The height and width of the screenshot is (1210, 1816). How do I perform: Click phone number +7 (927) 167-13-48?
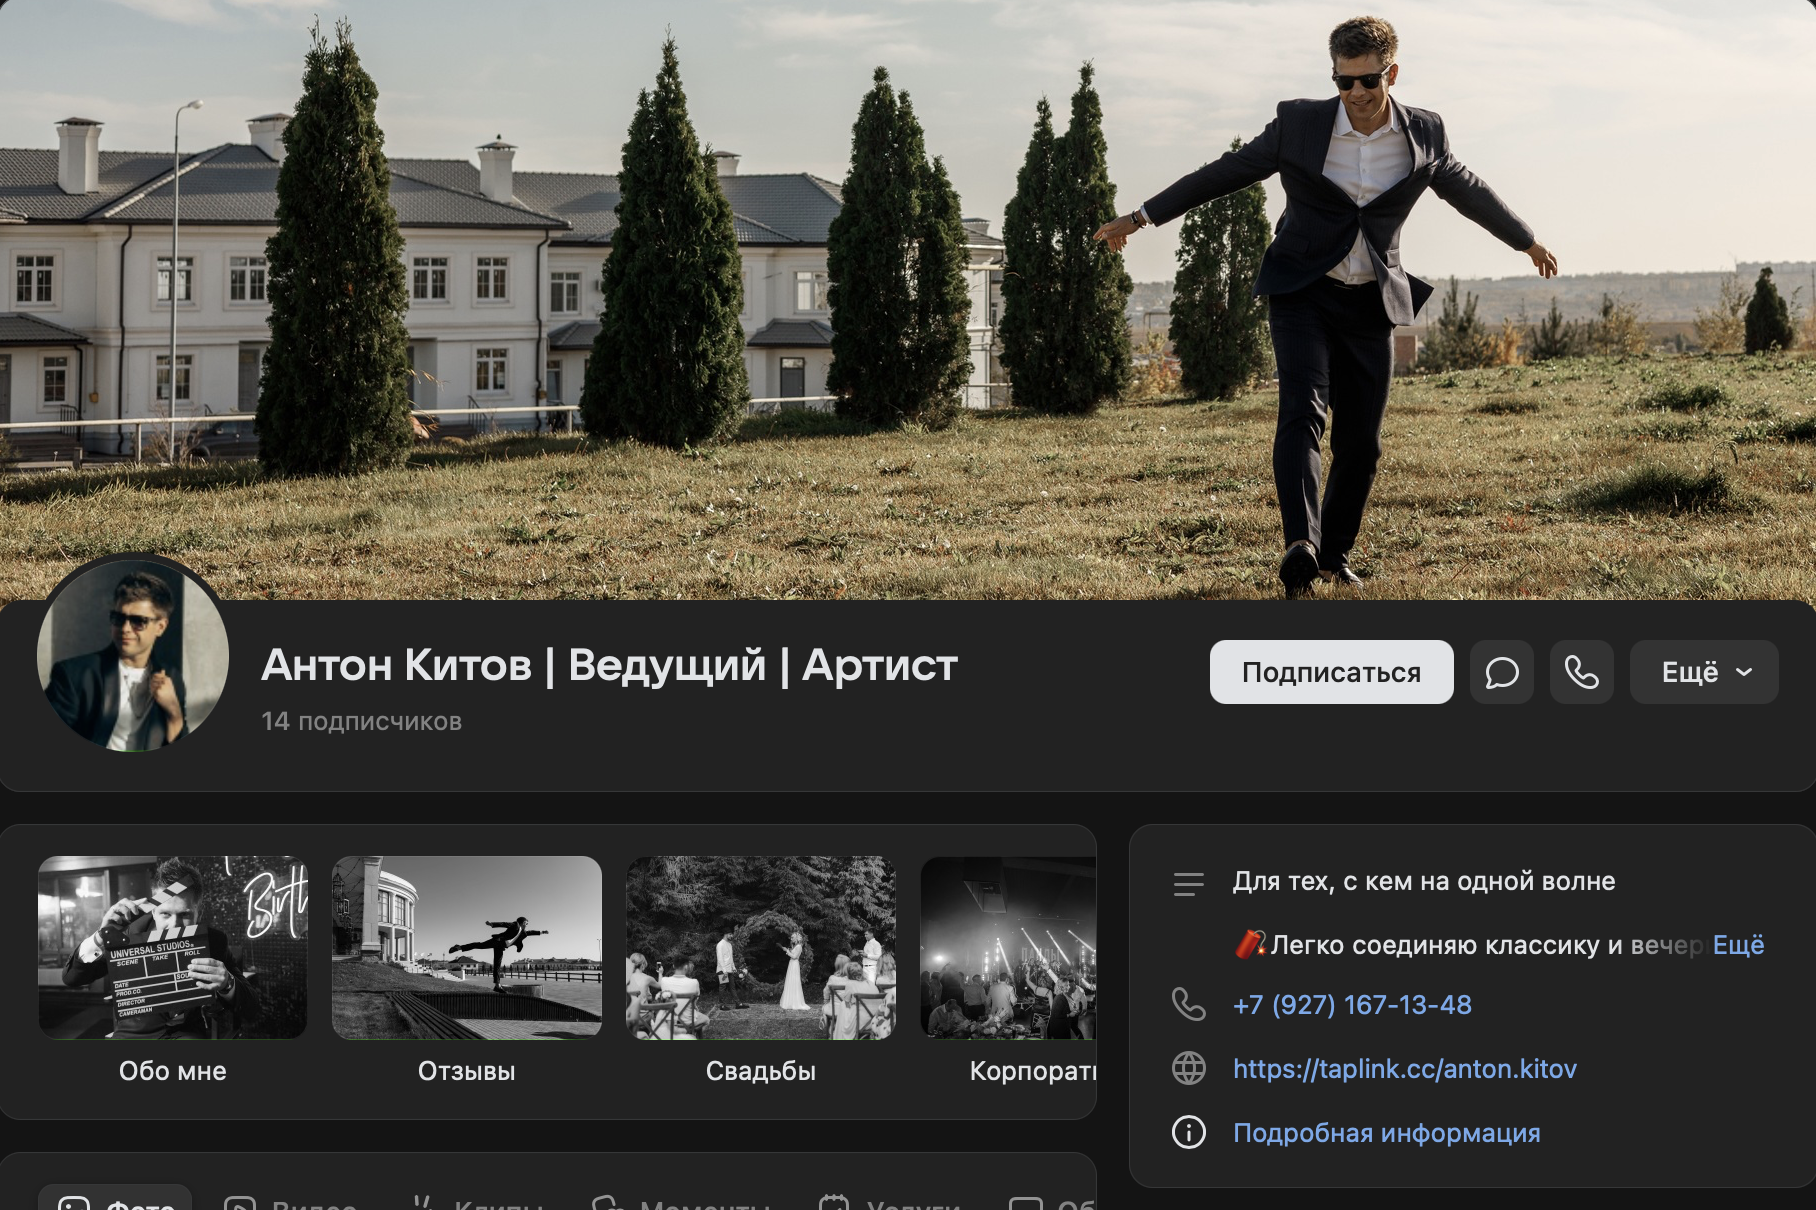1352,1004
